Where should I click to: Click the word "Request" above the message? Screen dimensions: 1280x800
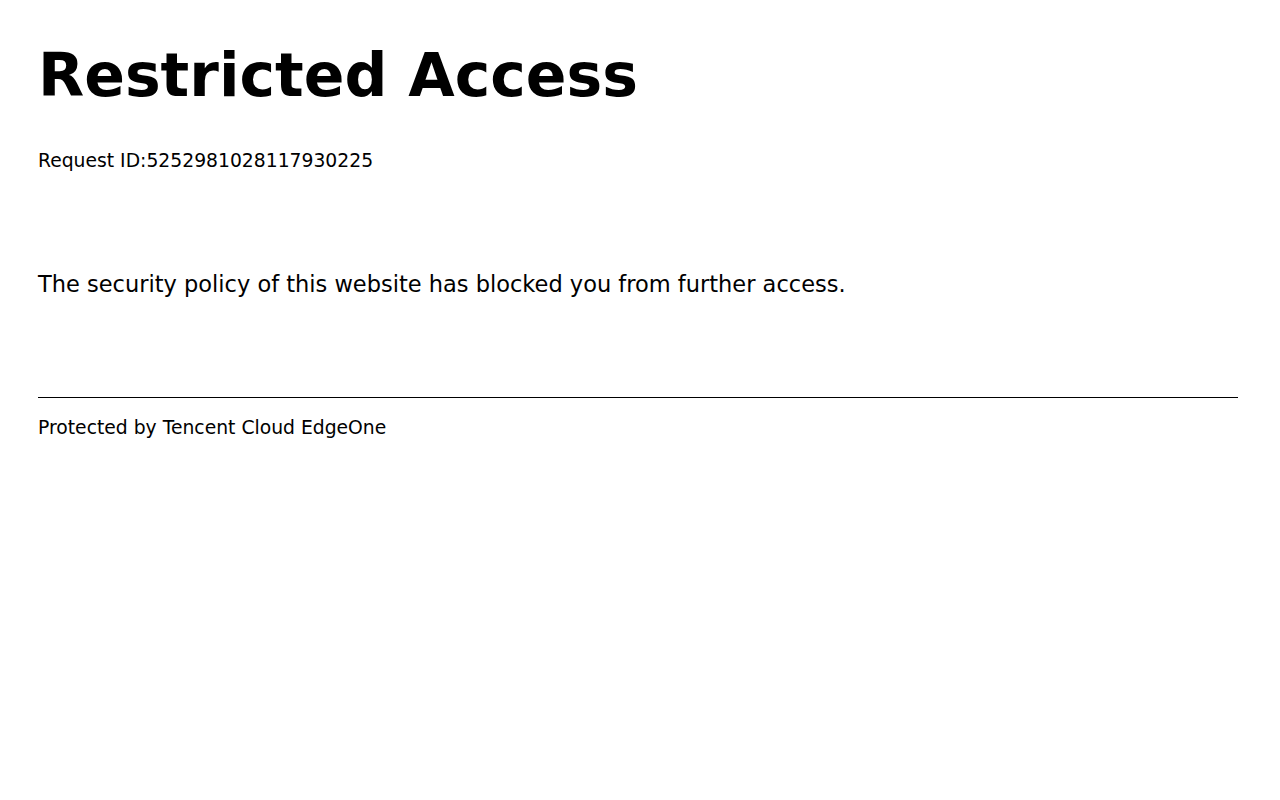coord(75,161)
